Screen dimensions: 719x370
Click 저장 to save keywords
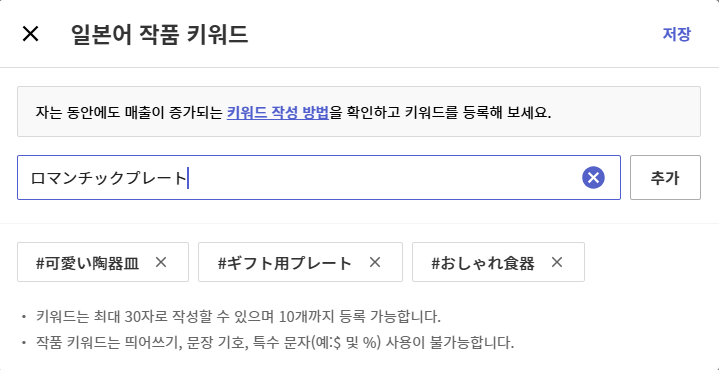(676, 34)
